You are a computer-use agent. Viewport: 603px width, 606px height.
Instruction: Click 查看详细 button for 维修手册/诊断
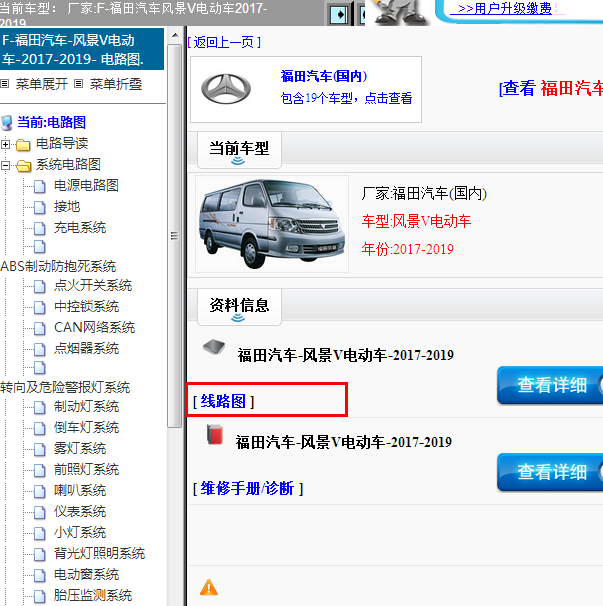(550, 472)
